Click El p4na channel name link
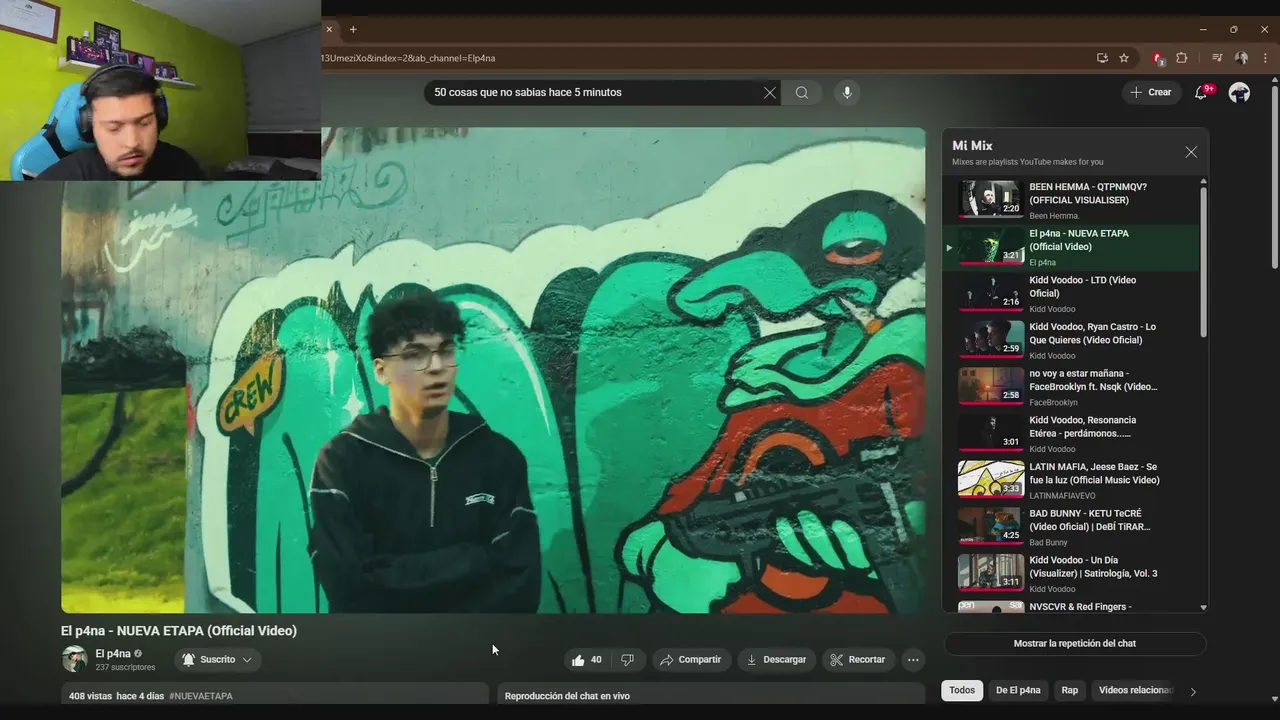1280x720 pixels. (x=113, y=654)
